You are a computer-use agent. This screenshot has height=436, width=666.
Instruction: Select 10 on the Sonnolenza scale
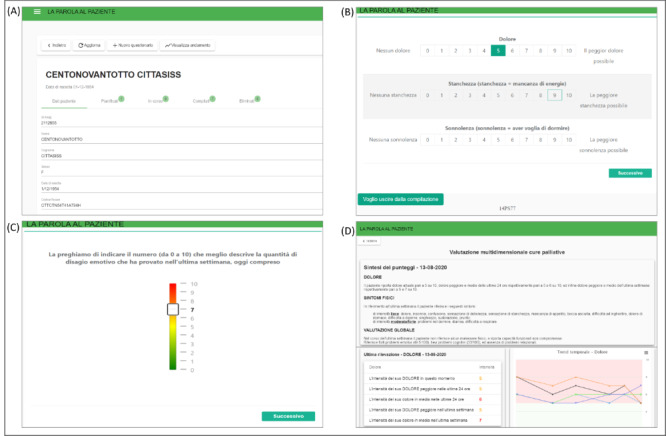pos(569,140)
